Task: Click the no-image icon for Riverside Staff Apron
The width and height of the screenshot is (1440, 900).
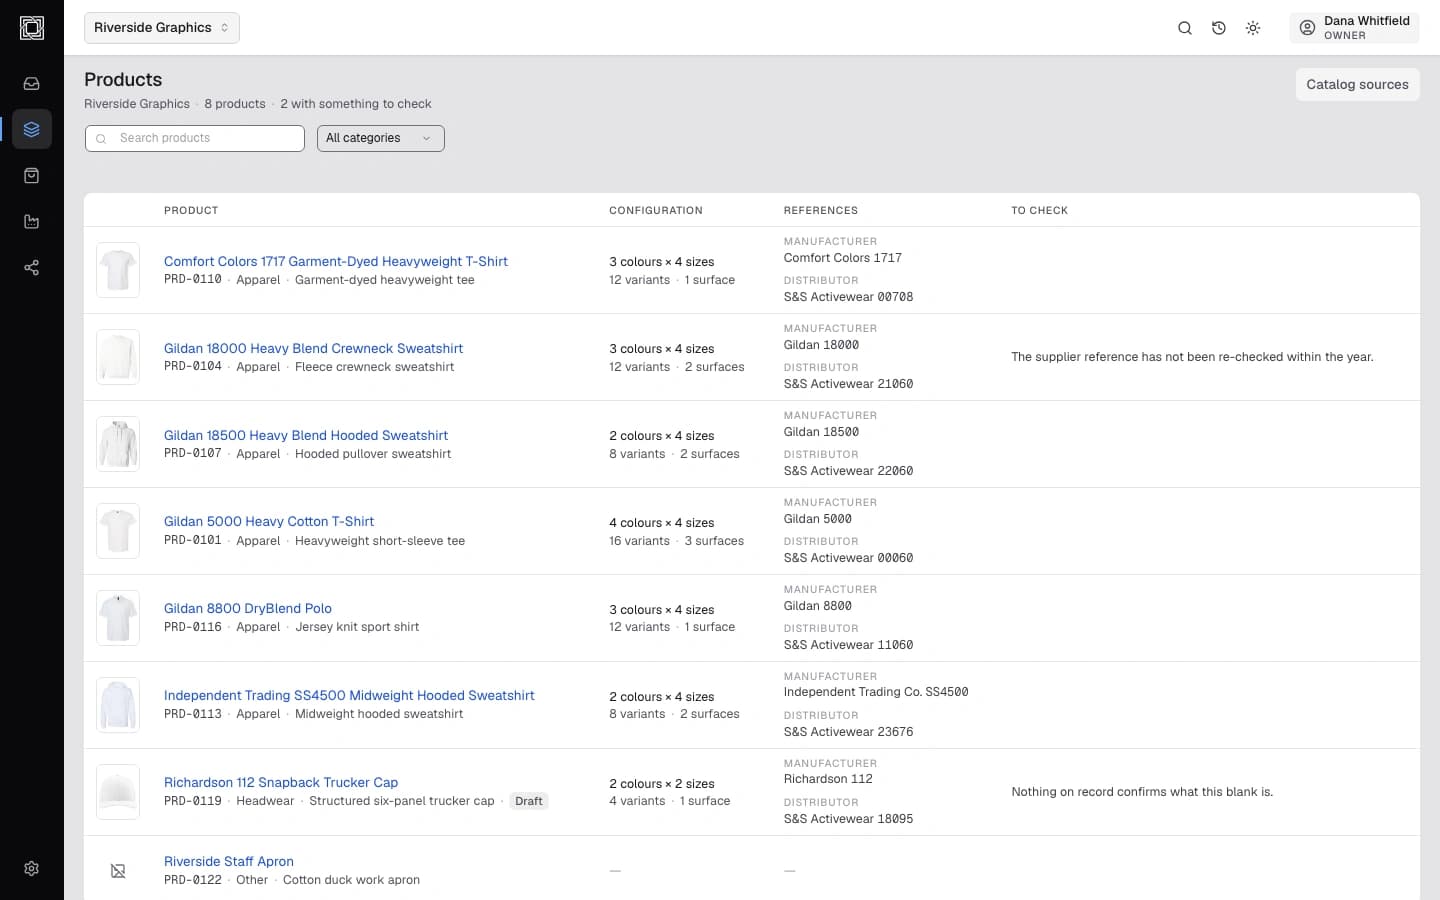Action: (x=118, y=871)
